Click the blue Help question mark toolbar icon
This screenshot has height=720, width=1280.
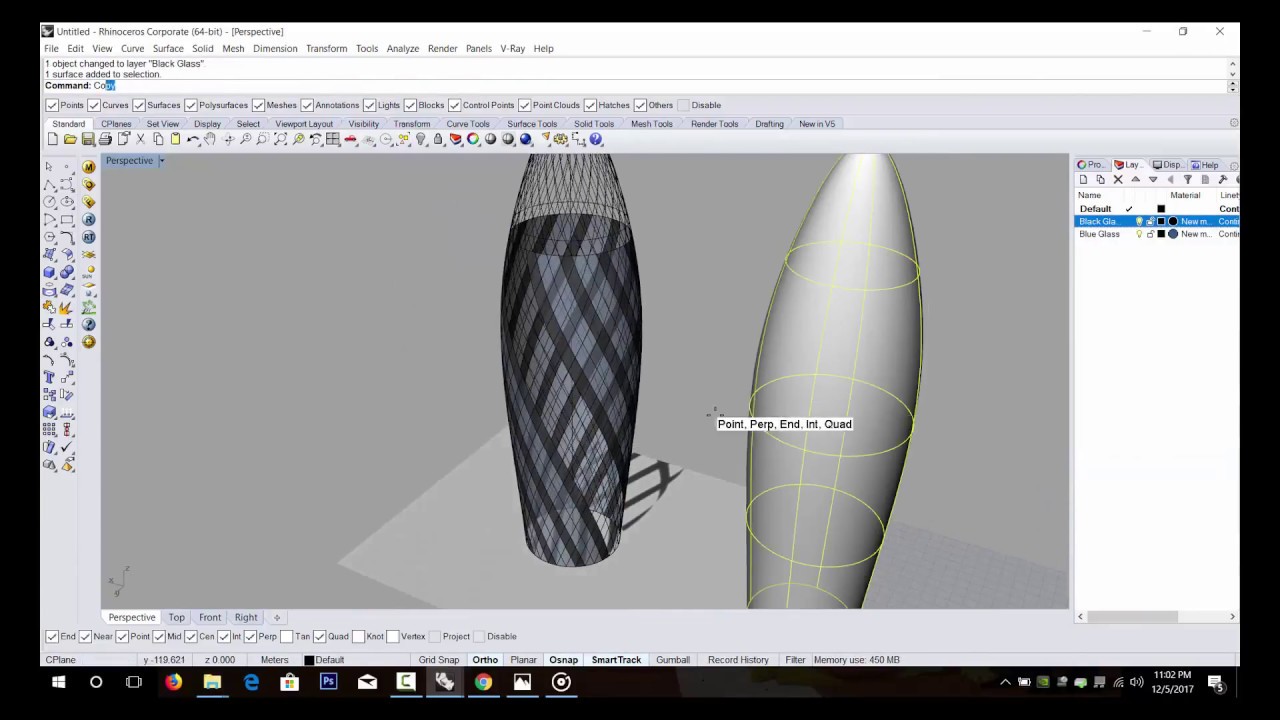coord(596,140)
